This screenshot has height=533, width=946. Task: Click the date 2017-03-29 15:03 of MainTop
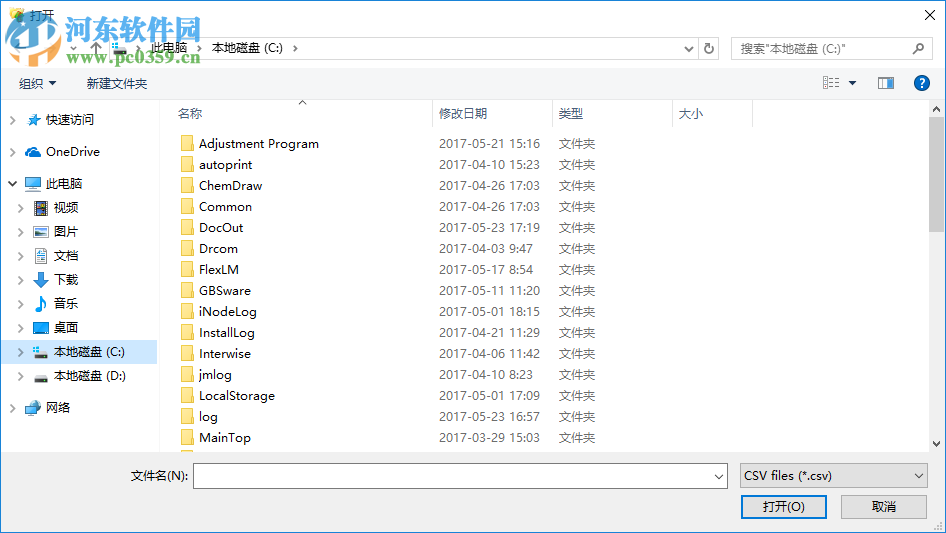[x=489, y=438]
